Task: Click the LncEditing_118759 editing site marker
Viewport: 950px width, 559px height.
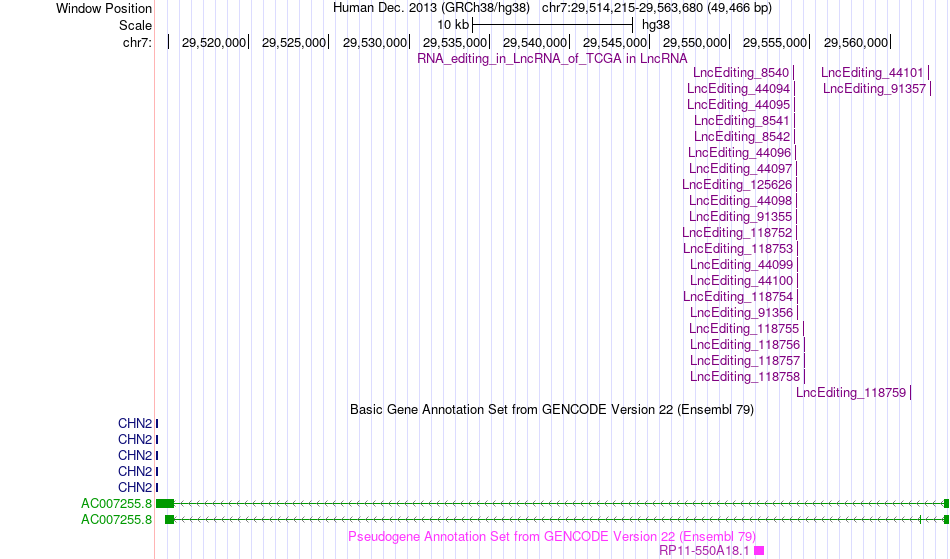Action: pos(911,392)
